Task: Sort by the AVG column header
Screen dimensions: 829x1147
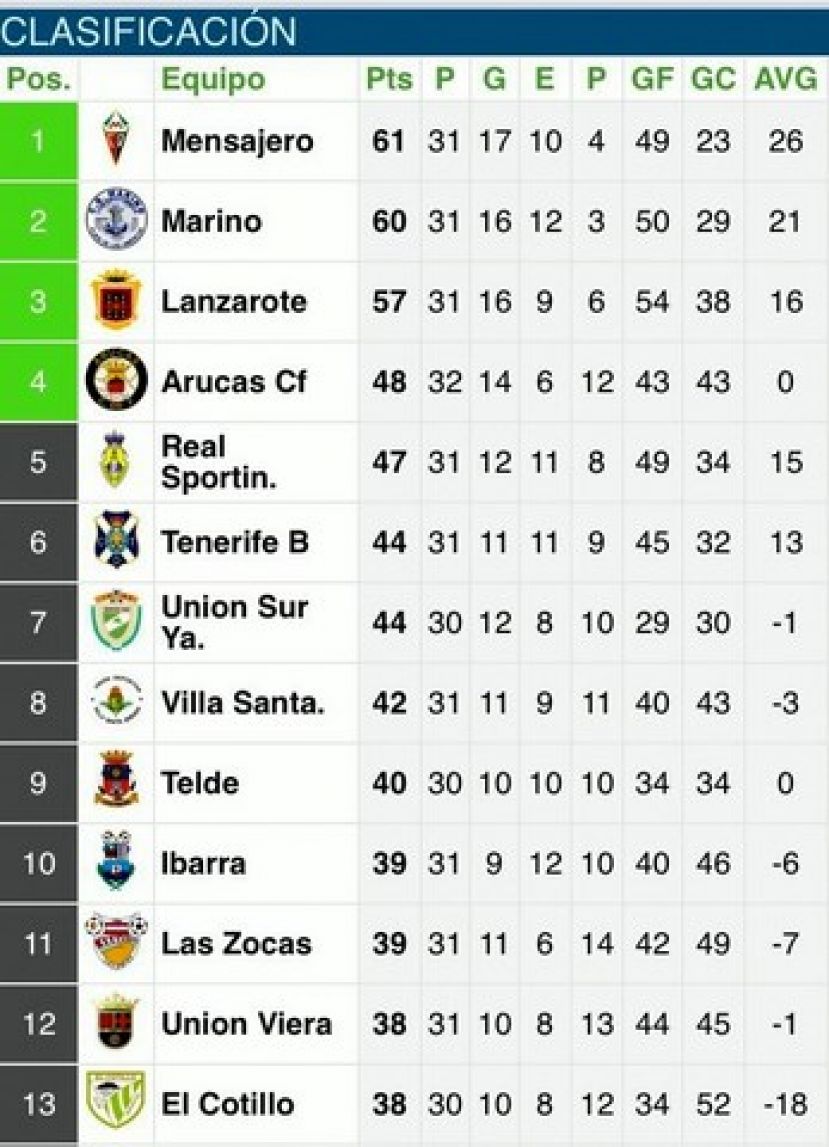Action: pos(785,78)
